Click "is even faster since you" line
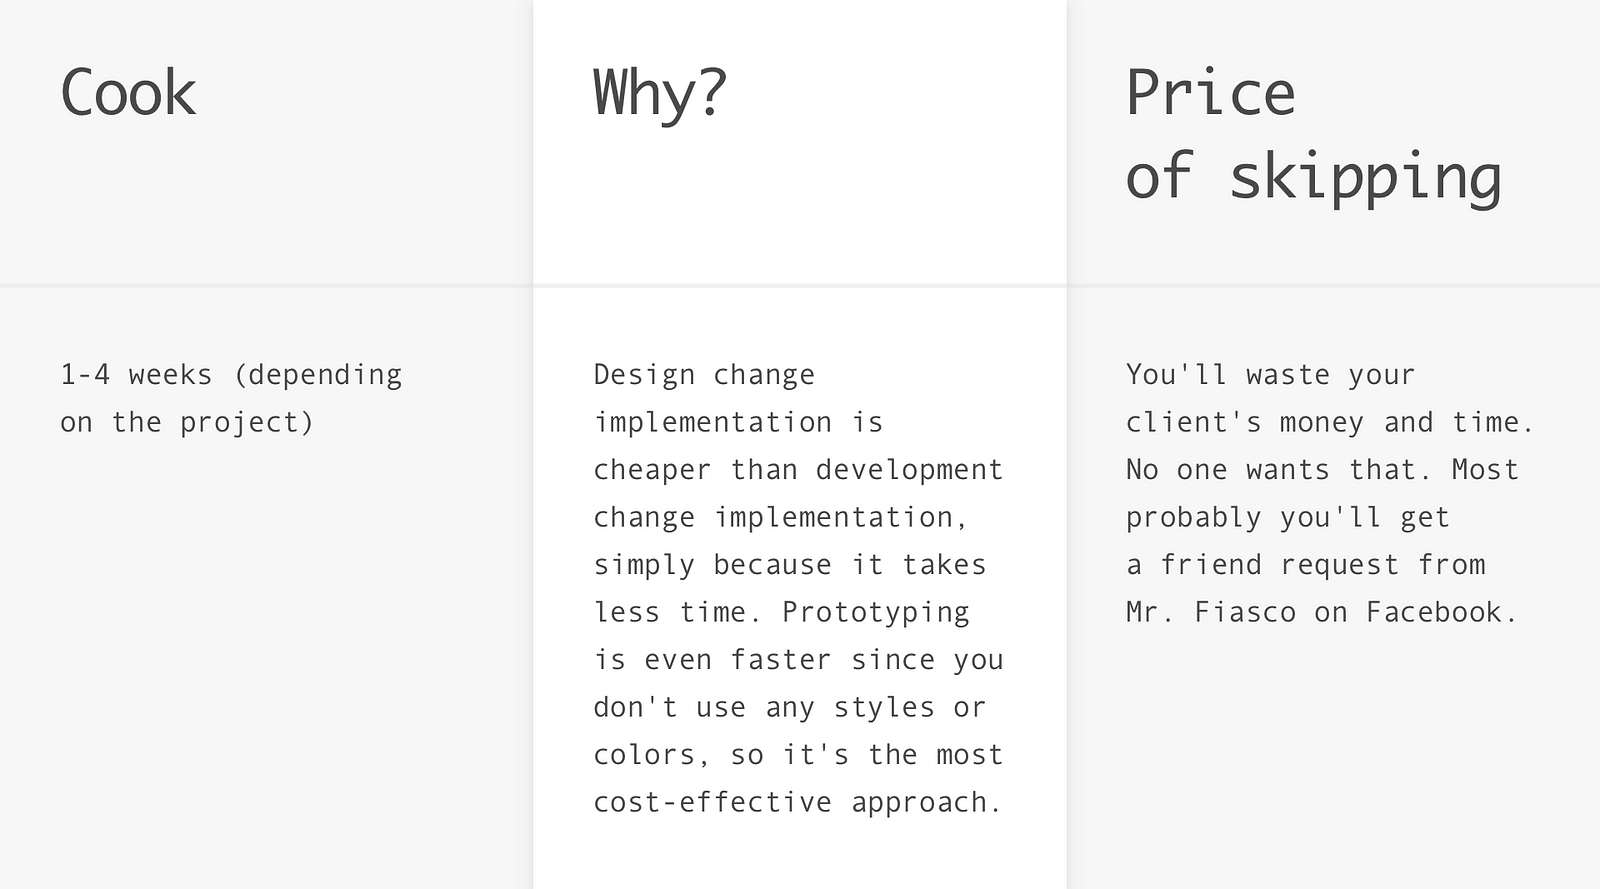Viewport: 1600px width, 889px height. click(x=798, y=660)
